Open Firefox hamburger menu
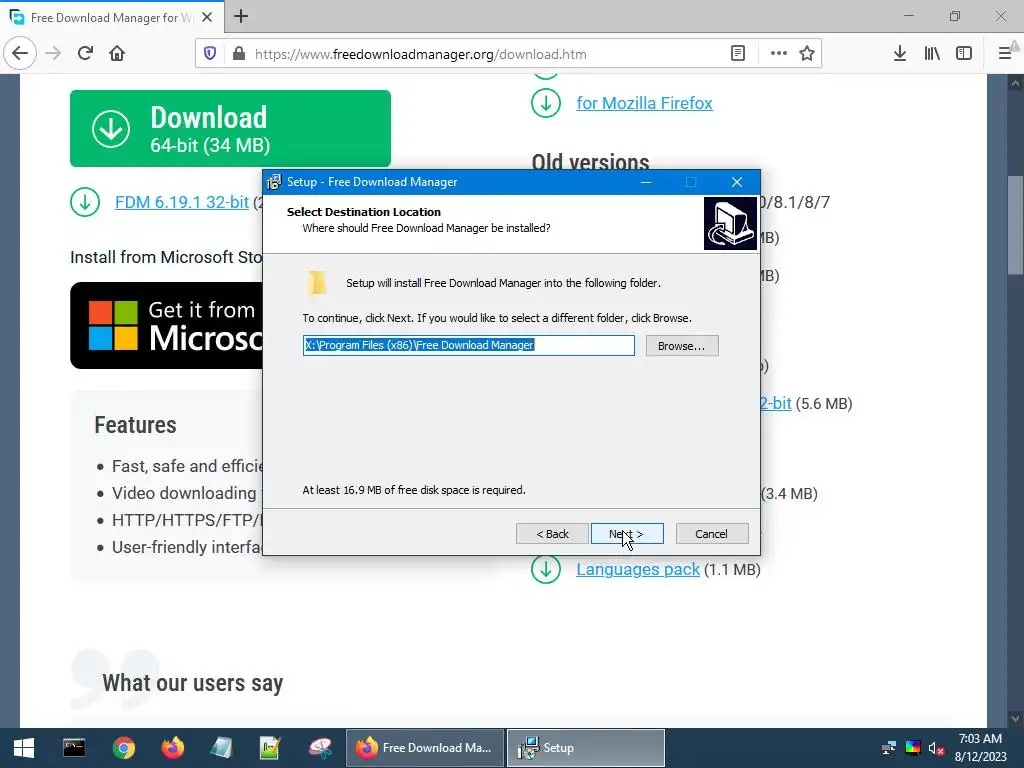 [1005, 54]
